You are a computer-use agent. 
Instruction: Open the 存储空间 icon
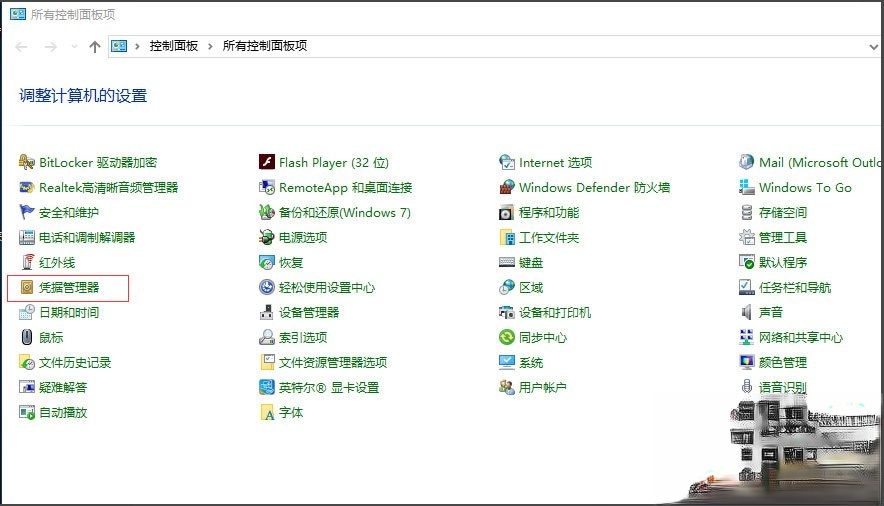[x=746, y=212]
